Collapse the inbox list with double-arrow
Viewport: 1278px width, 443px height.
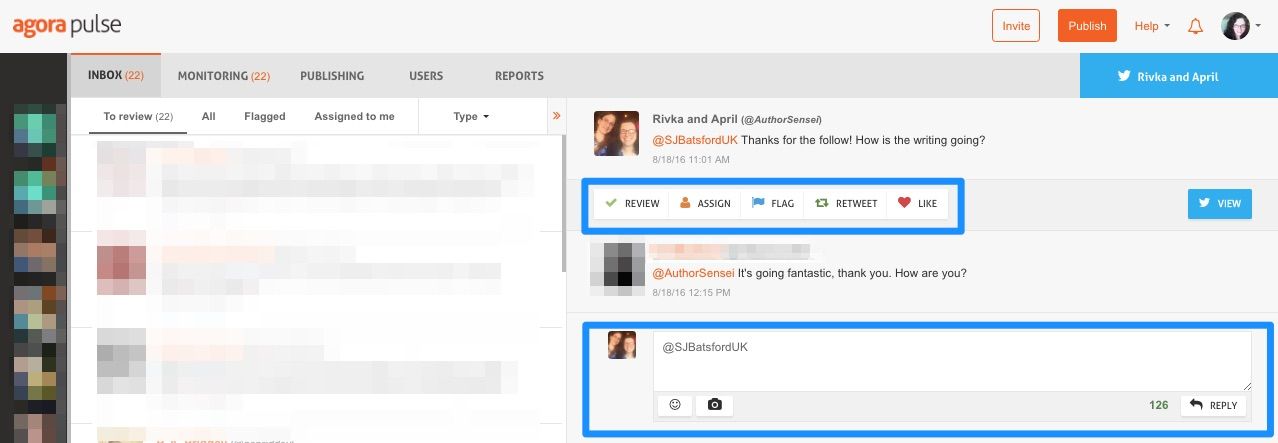(557, 116)
